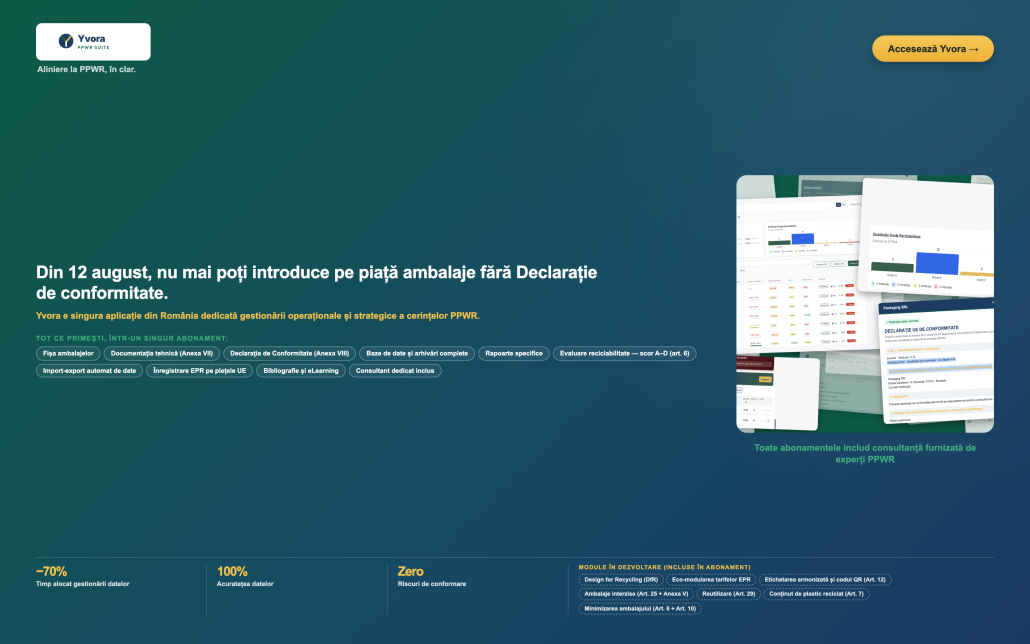Click the label 'TOT CE PRIMEȘTI, ÎNTR-UN SINGUR ABONAMENT'

pyautogui.click(x=132, y=338)
